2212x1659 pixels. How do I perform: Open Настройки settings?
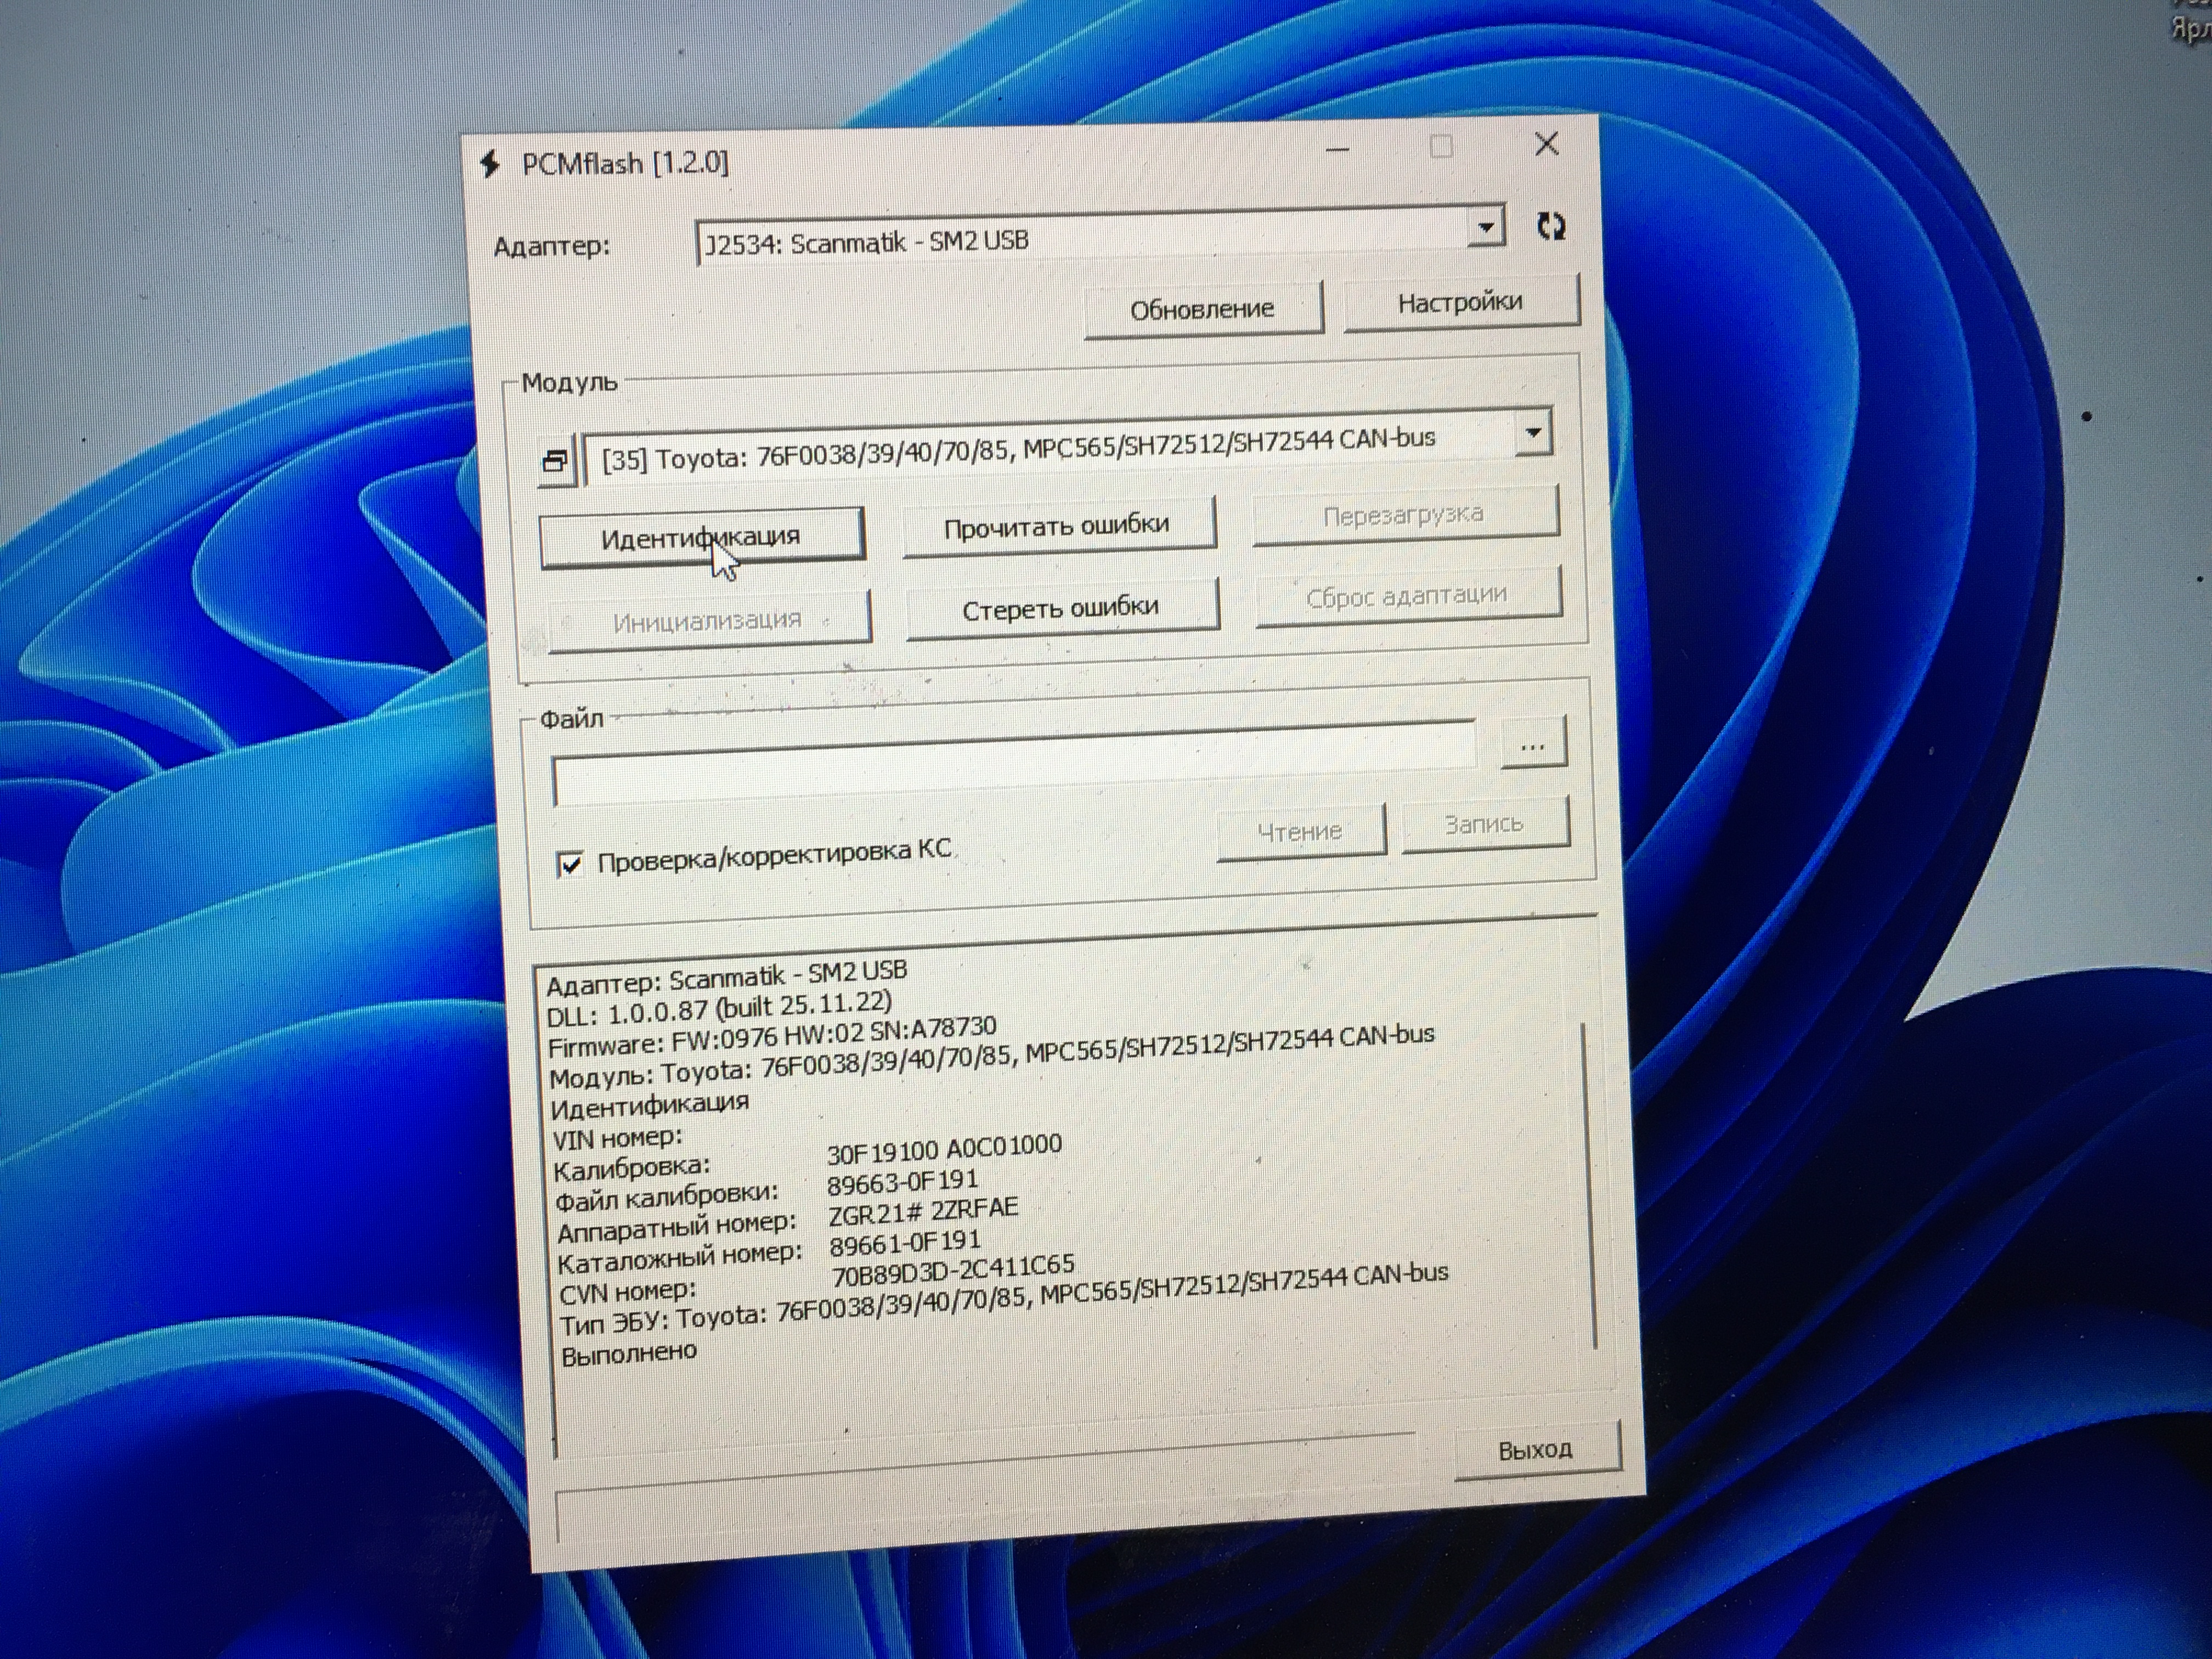pos(1459,303)
